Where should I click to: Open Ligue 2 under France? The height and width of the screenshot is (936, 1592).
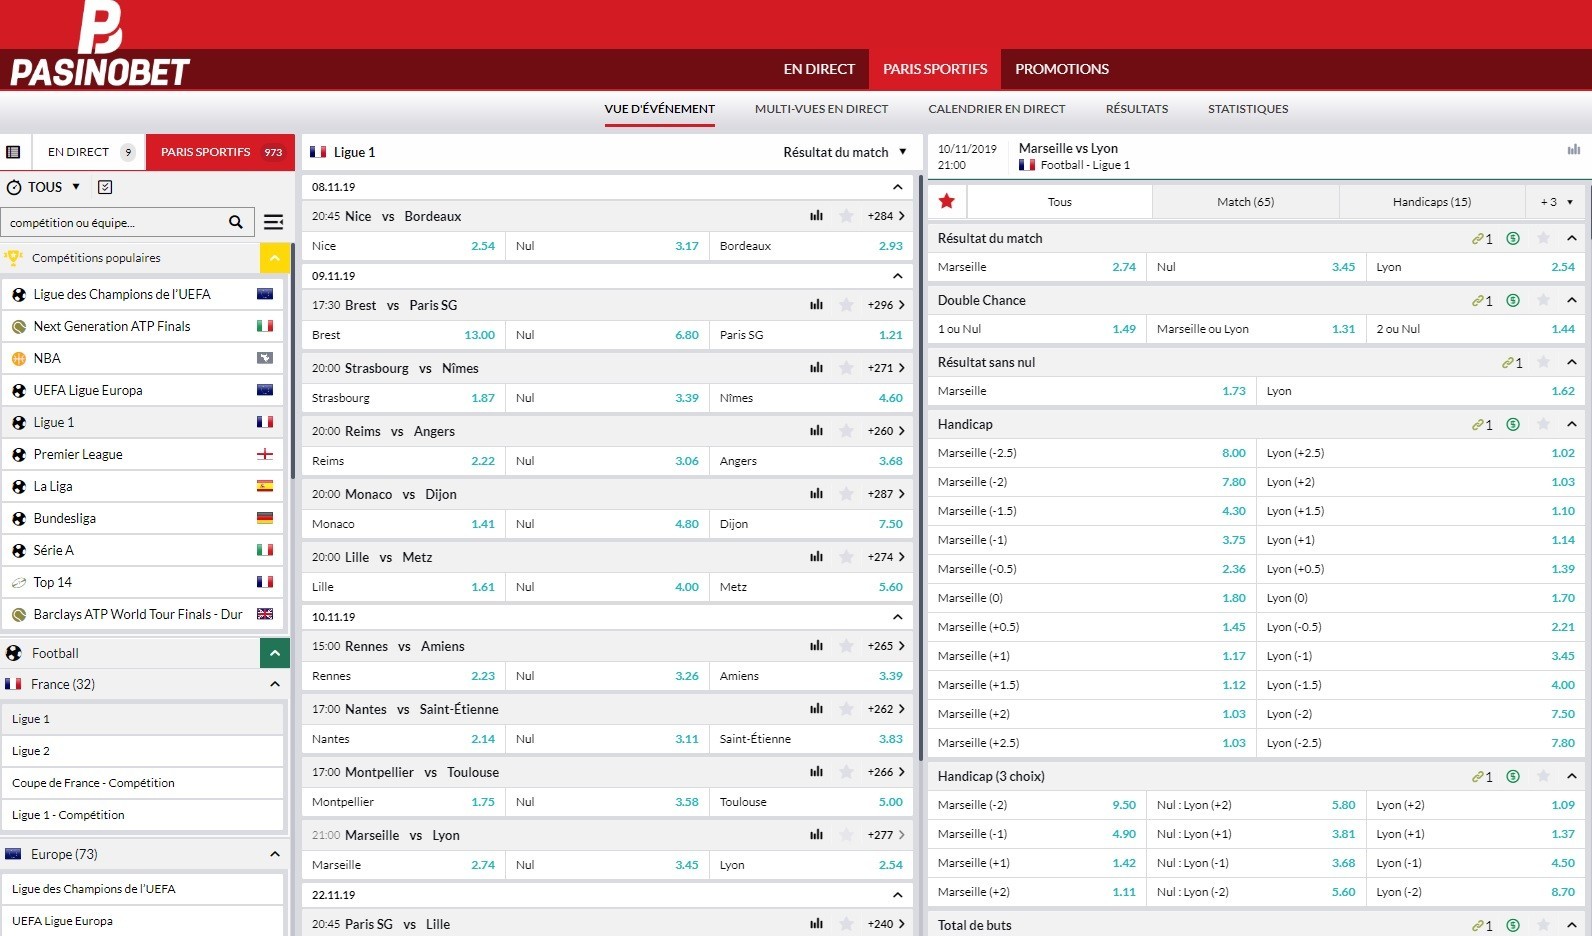coord(142,751)
